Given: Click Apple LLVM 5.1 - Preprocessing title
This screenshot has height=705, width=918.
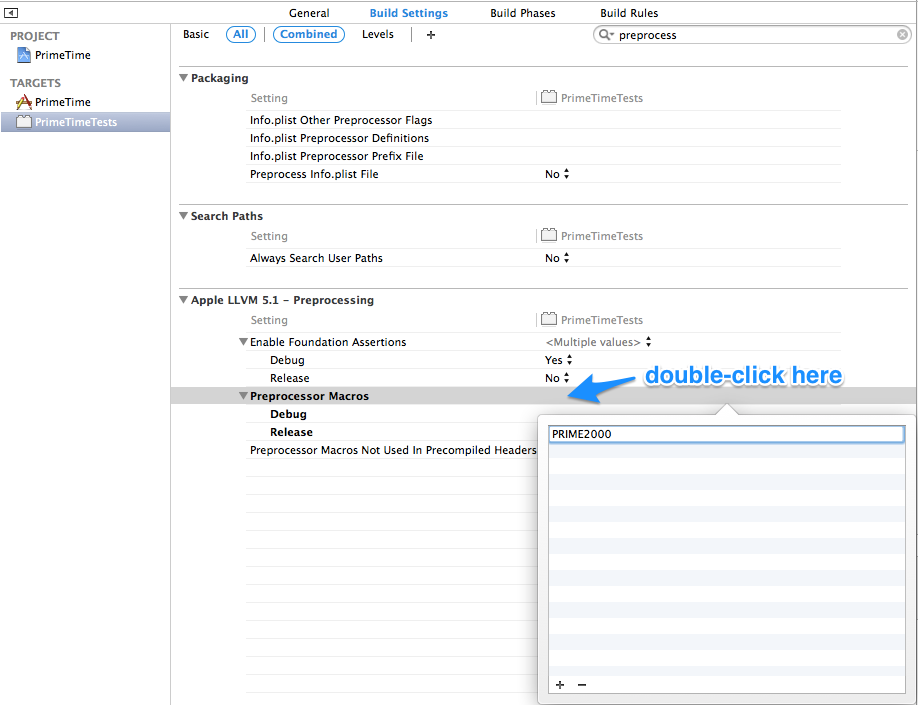Looking at the screenshot, I should [282, 300].
